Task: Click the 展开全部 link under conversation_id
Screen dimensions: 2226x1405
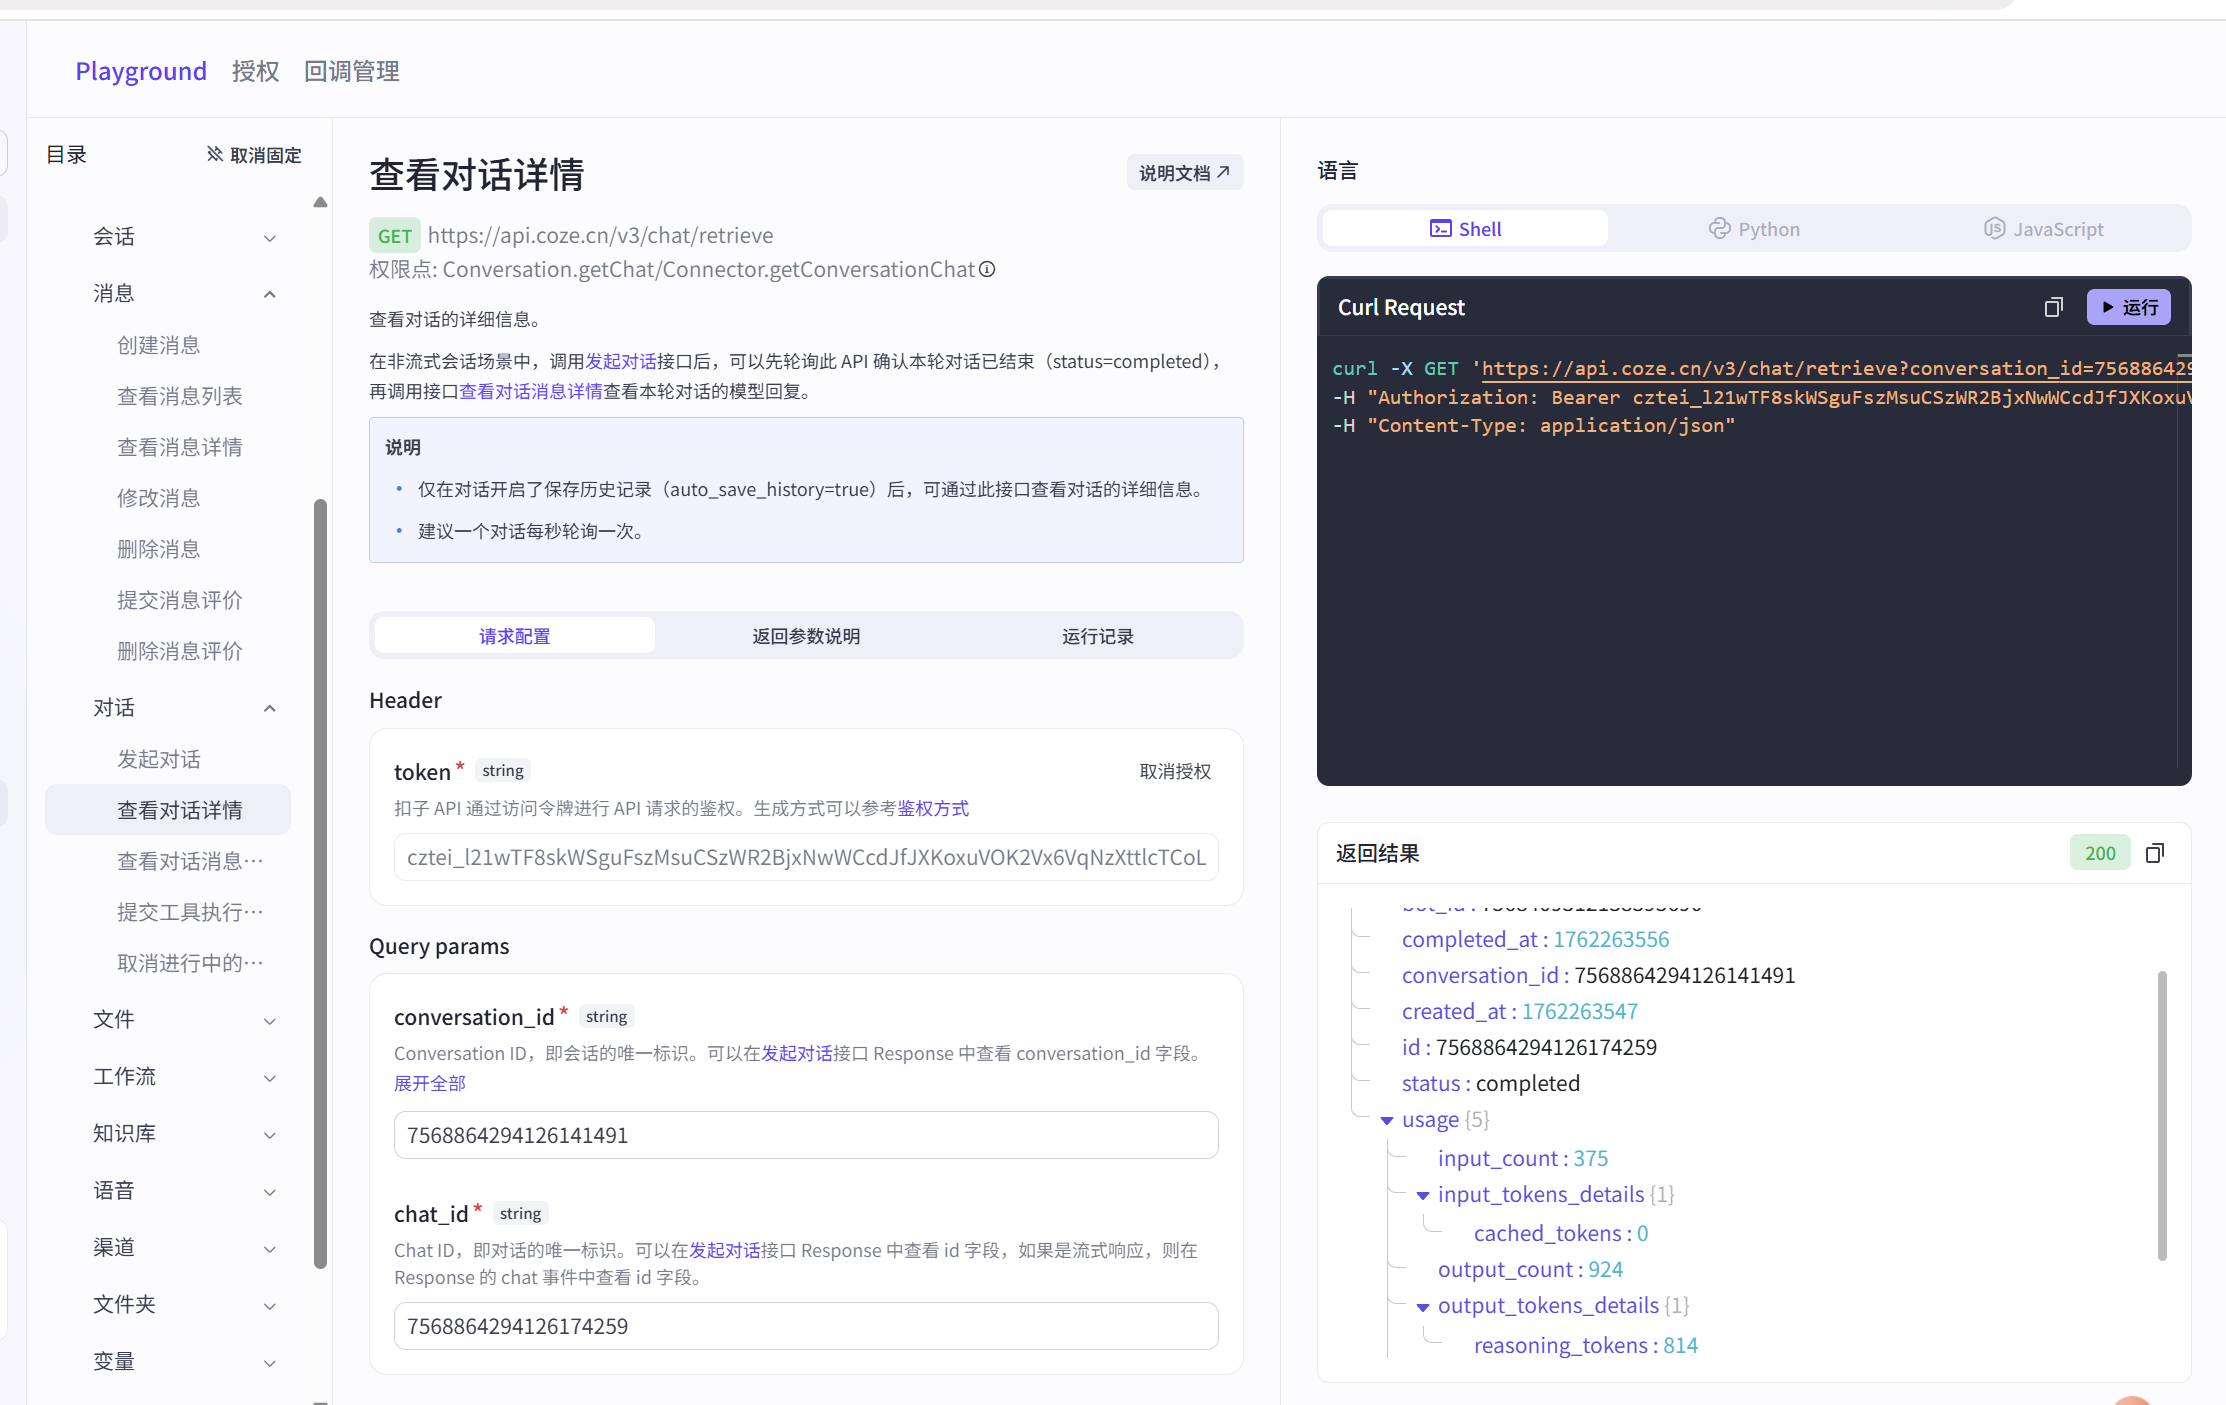Action: pos(430,1082)
